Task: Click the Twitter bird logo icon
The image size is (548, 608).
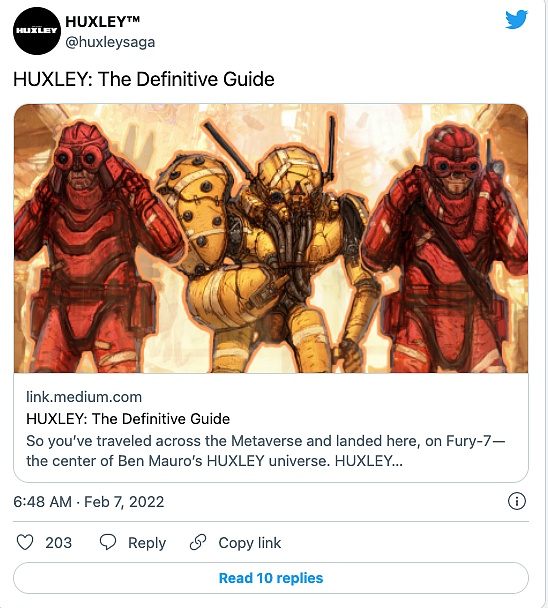Action: click(517, 20)
